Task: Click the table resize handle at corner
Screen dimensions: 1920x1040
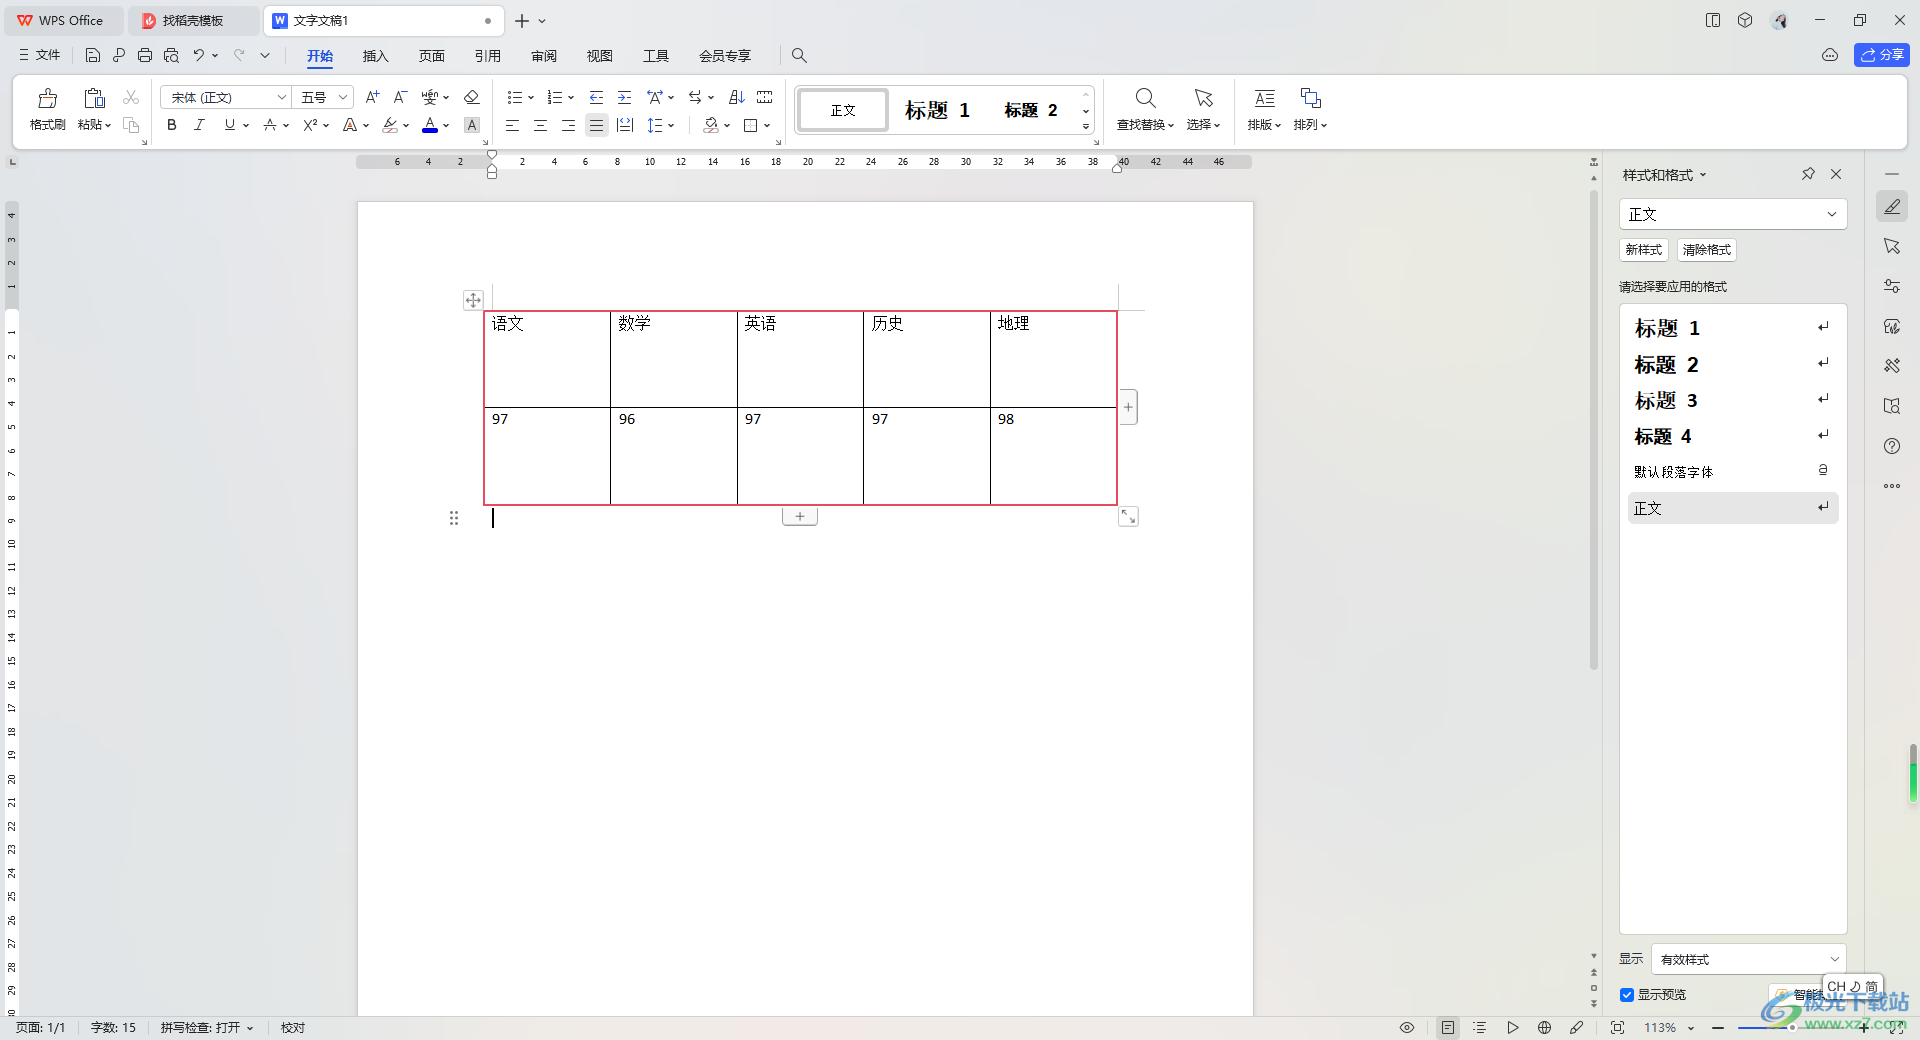Action: (x=1128, y=516)
